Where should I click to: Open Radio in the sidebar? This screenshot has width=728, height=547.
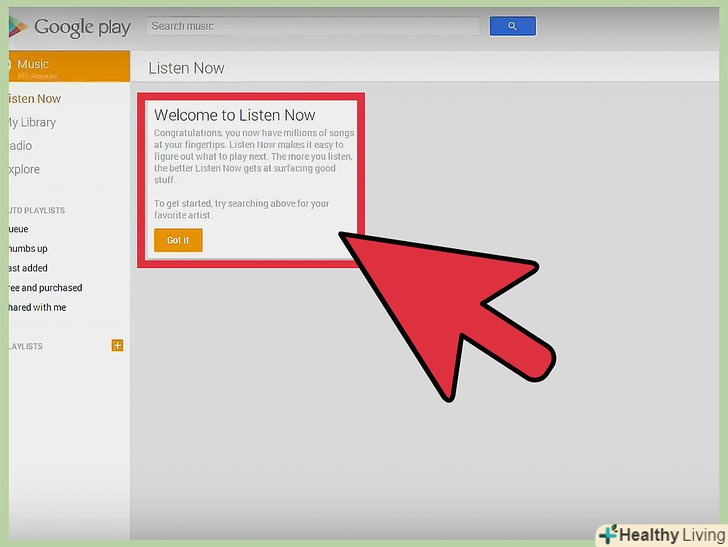[x=20, y=146]
